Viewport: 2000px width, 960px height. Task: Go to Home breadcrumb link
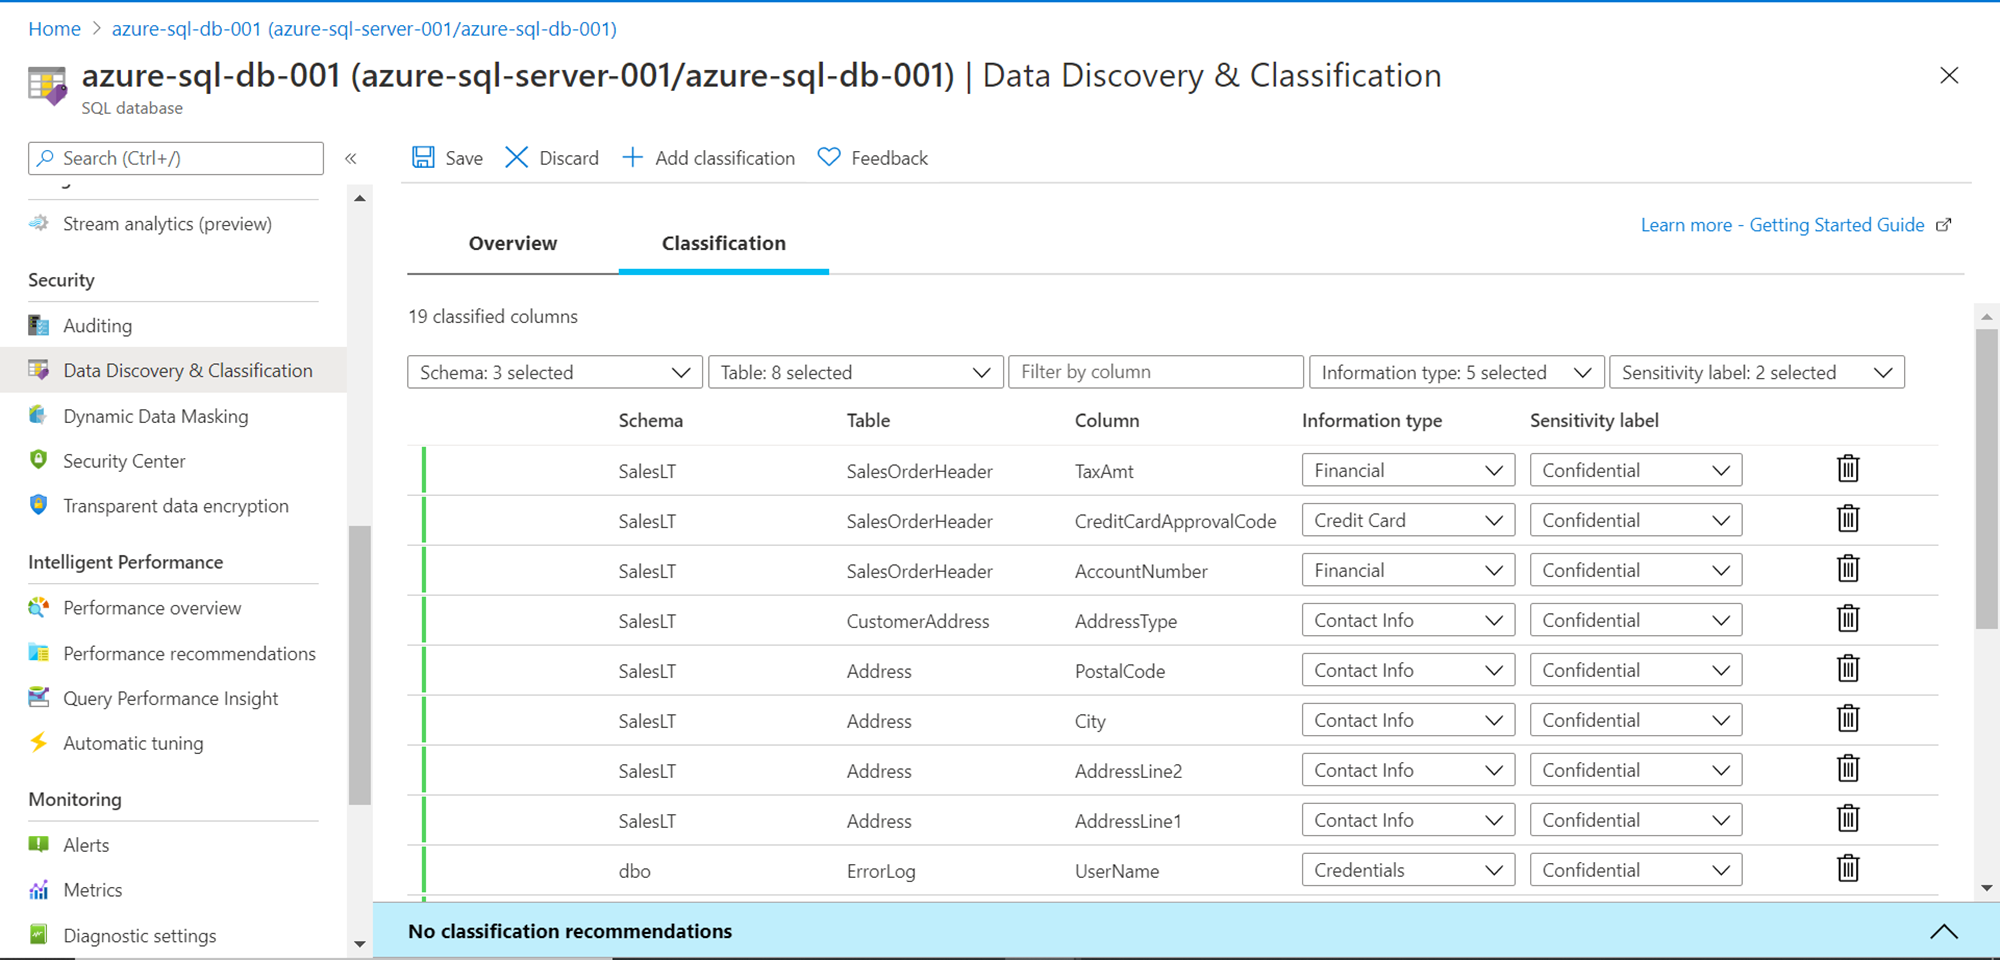(54, 29)
